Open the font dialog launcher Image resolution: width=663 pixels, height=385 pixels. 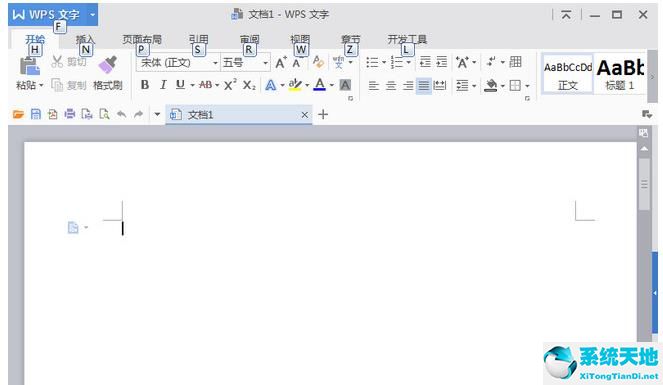click(350, 98)
